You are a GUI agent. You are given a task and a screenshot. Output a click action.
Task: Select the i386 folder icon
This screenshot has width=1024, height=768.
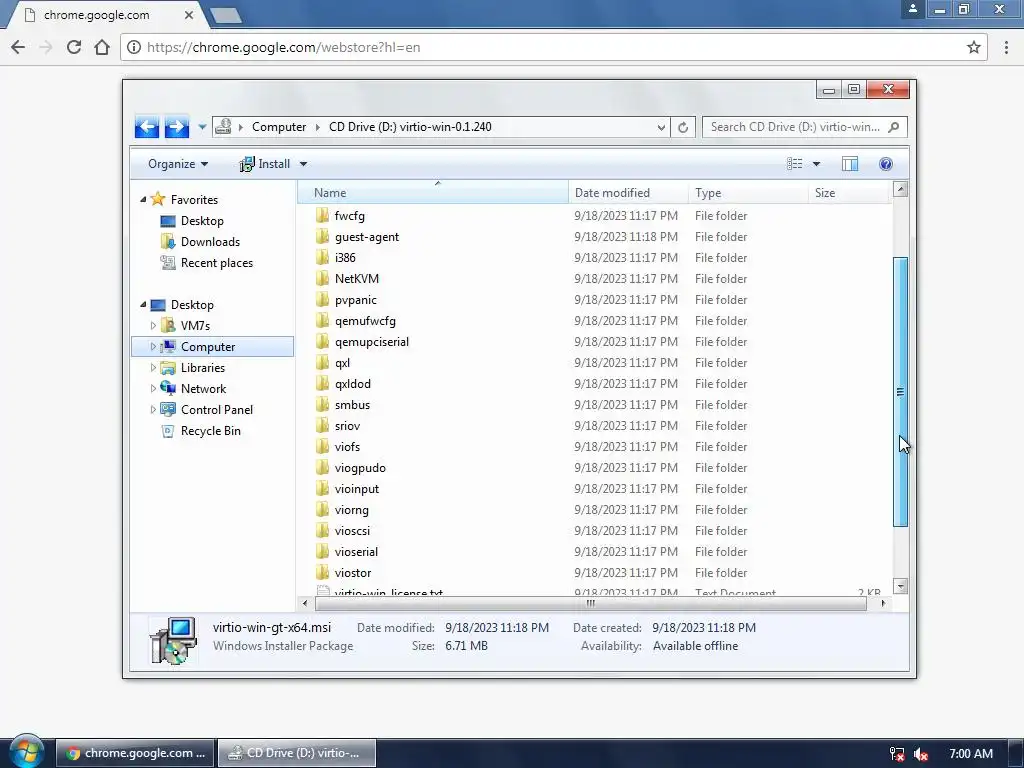click(322, 257)
